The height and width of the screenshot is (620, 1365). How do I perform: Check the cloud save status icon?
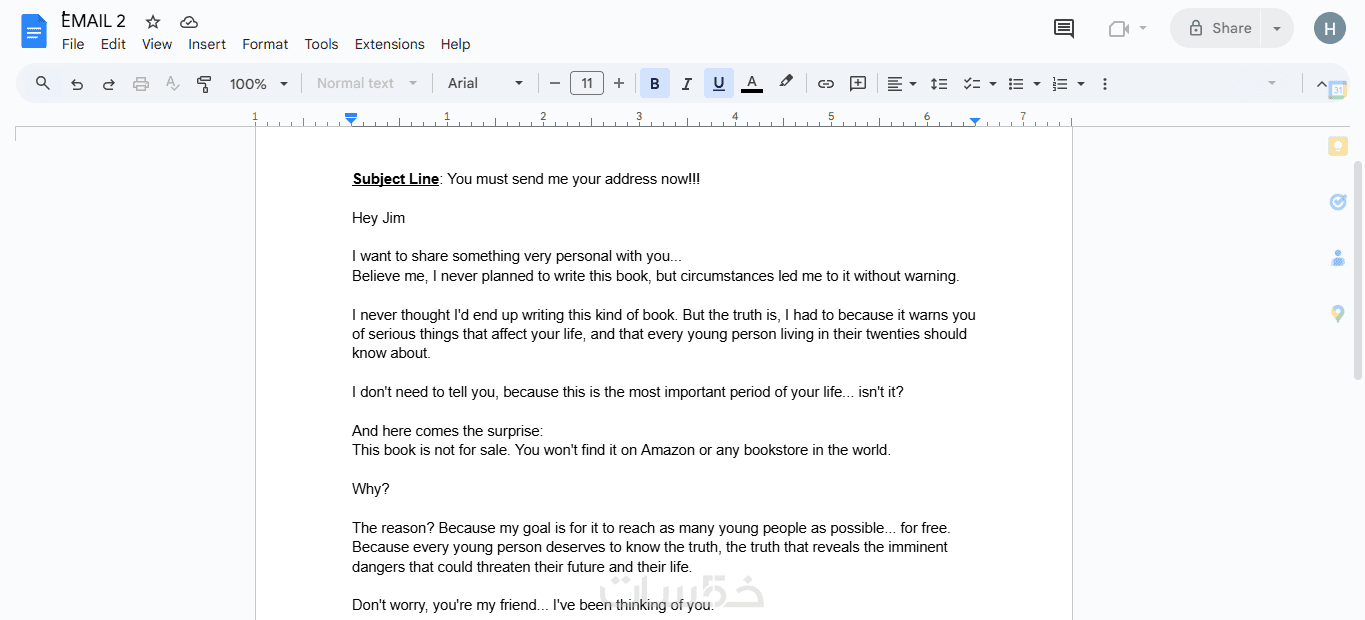tap(188, 22)
